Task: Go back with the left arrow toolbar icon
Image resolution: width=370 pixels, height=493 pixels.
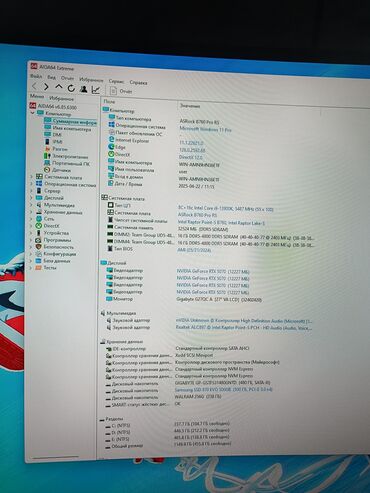Action: click(x=35, y=86)
